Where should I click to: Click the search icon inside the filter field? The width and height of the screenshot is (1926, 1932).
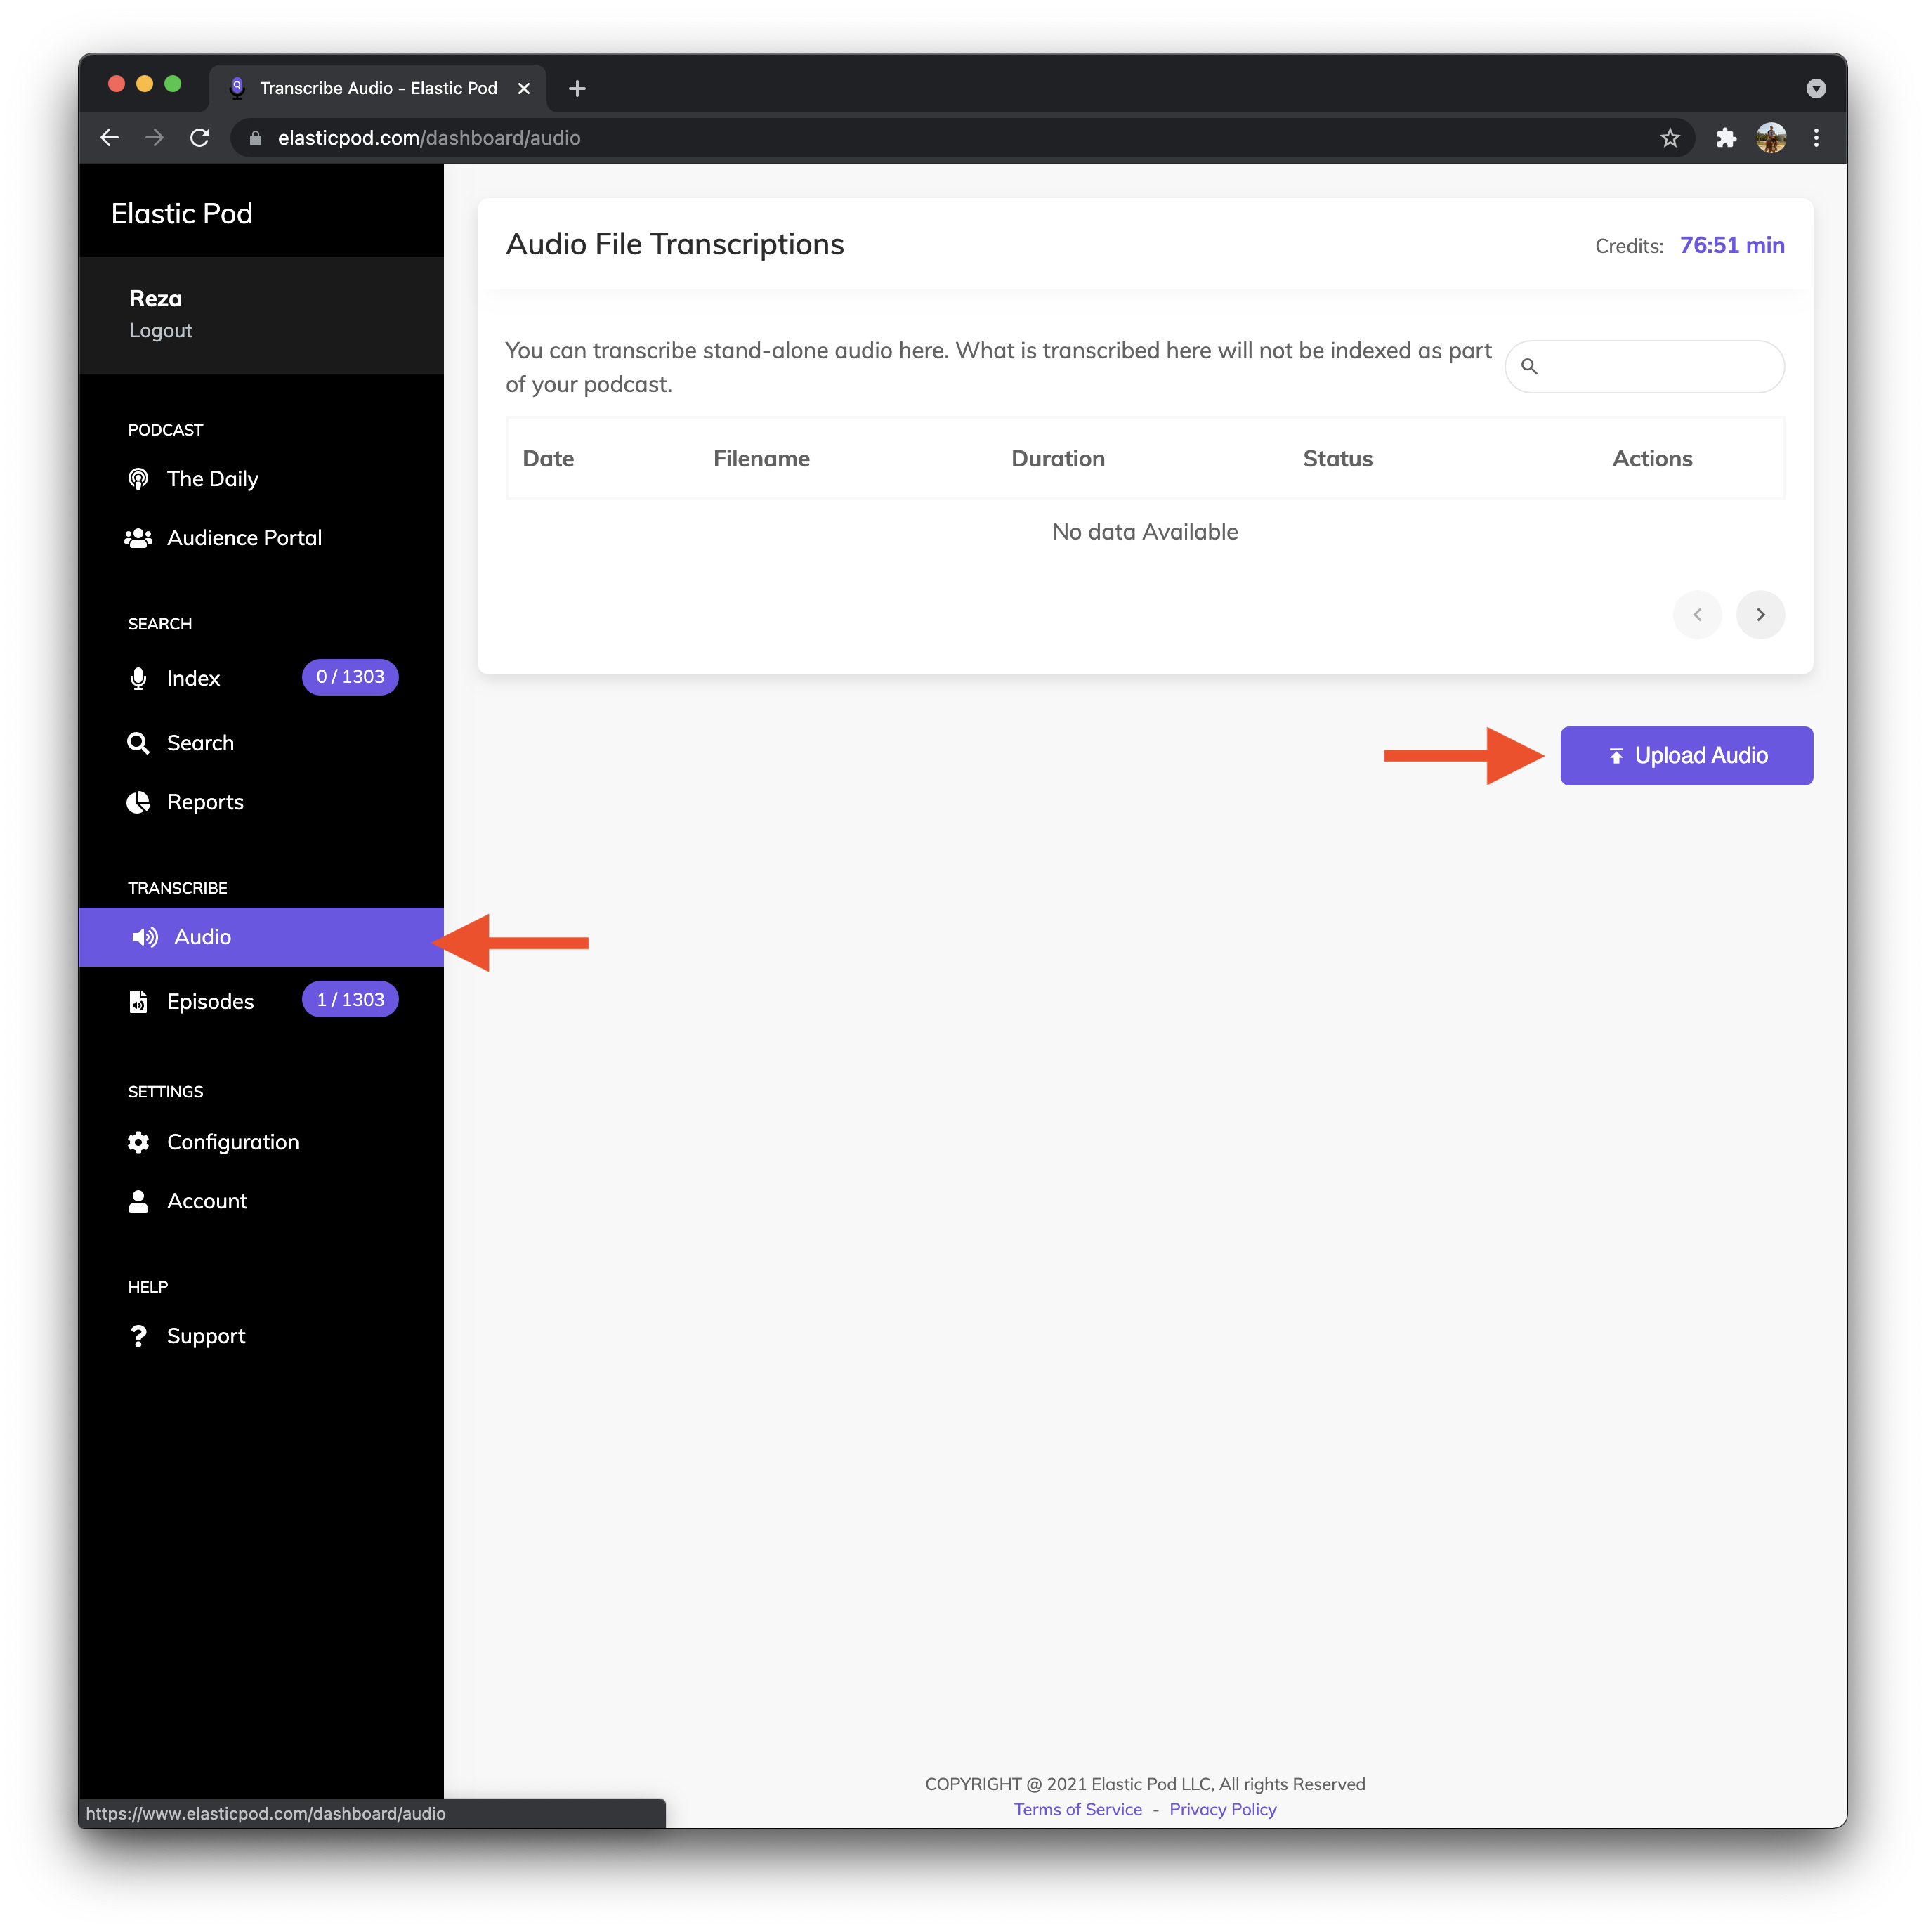pyautogui.click(x=1529, y=367)
